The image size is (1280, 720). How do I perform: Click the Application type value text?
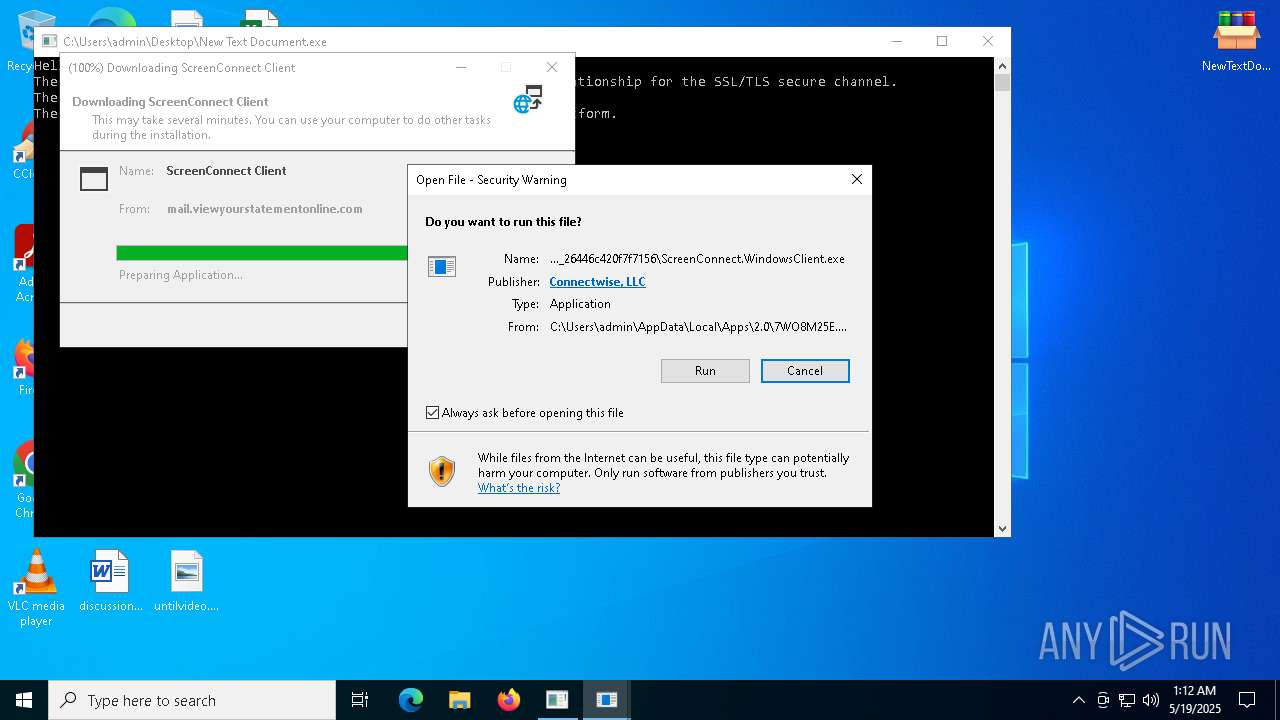pos(580,304)
